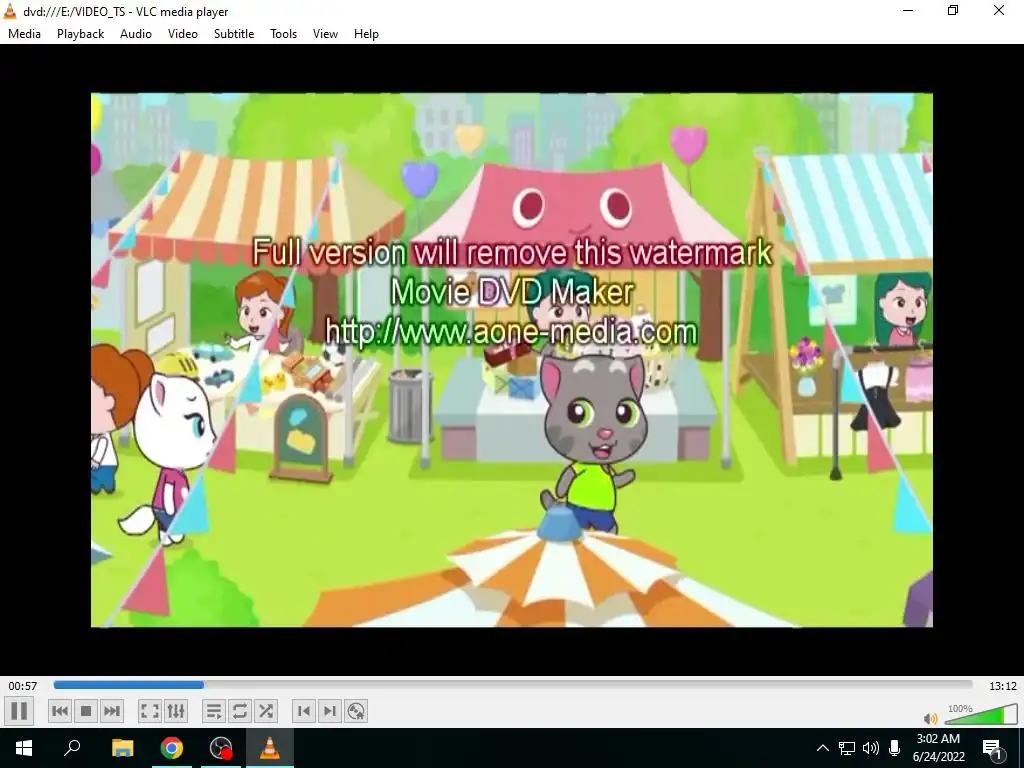Open the Windows Start menu
Viewport: 1024px width, 768px height.
tap(24, 748)
